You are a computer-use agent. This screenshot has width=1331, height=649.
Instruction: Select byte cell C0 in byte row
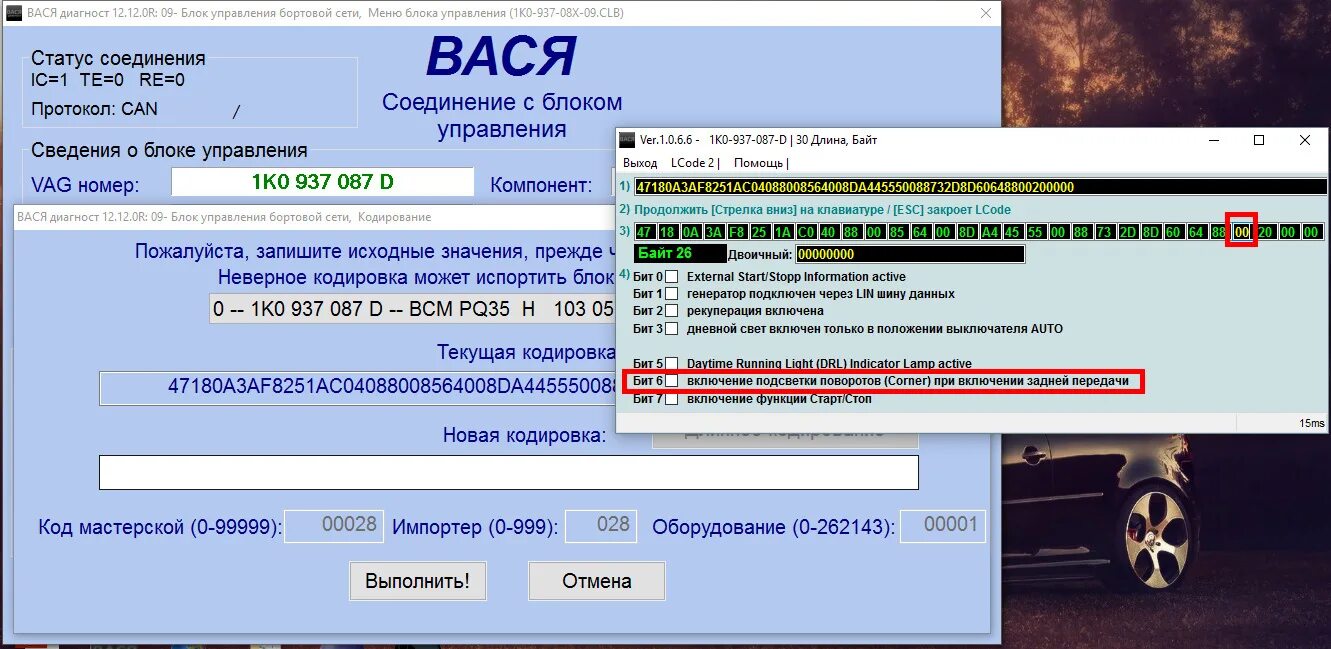pyautogui.click(x=806, y=232)
